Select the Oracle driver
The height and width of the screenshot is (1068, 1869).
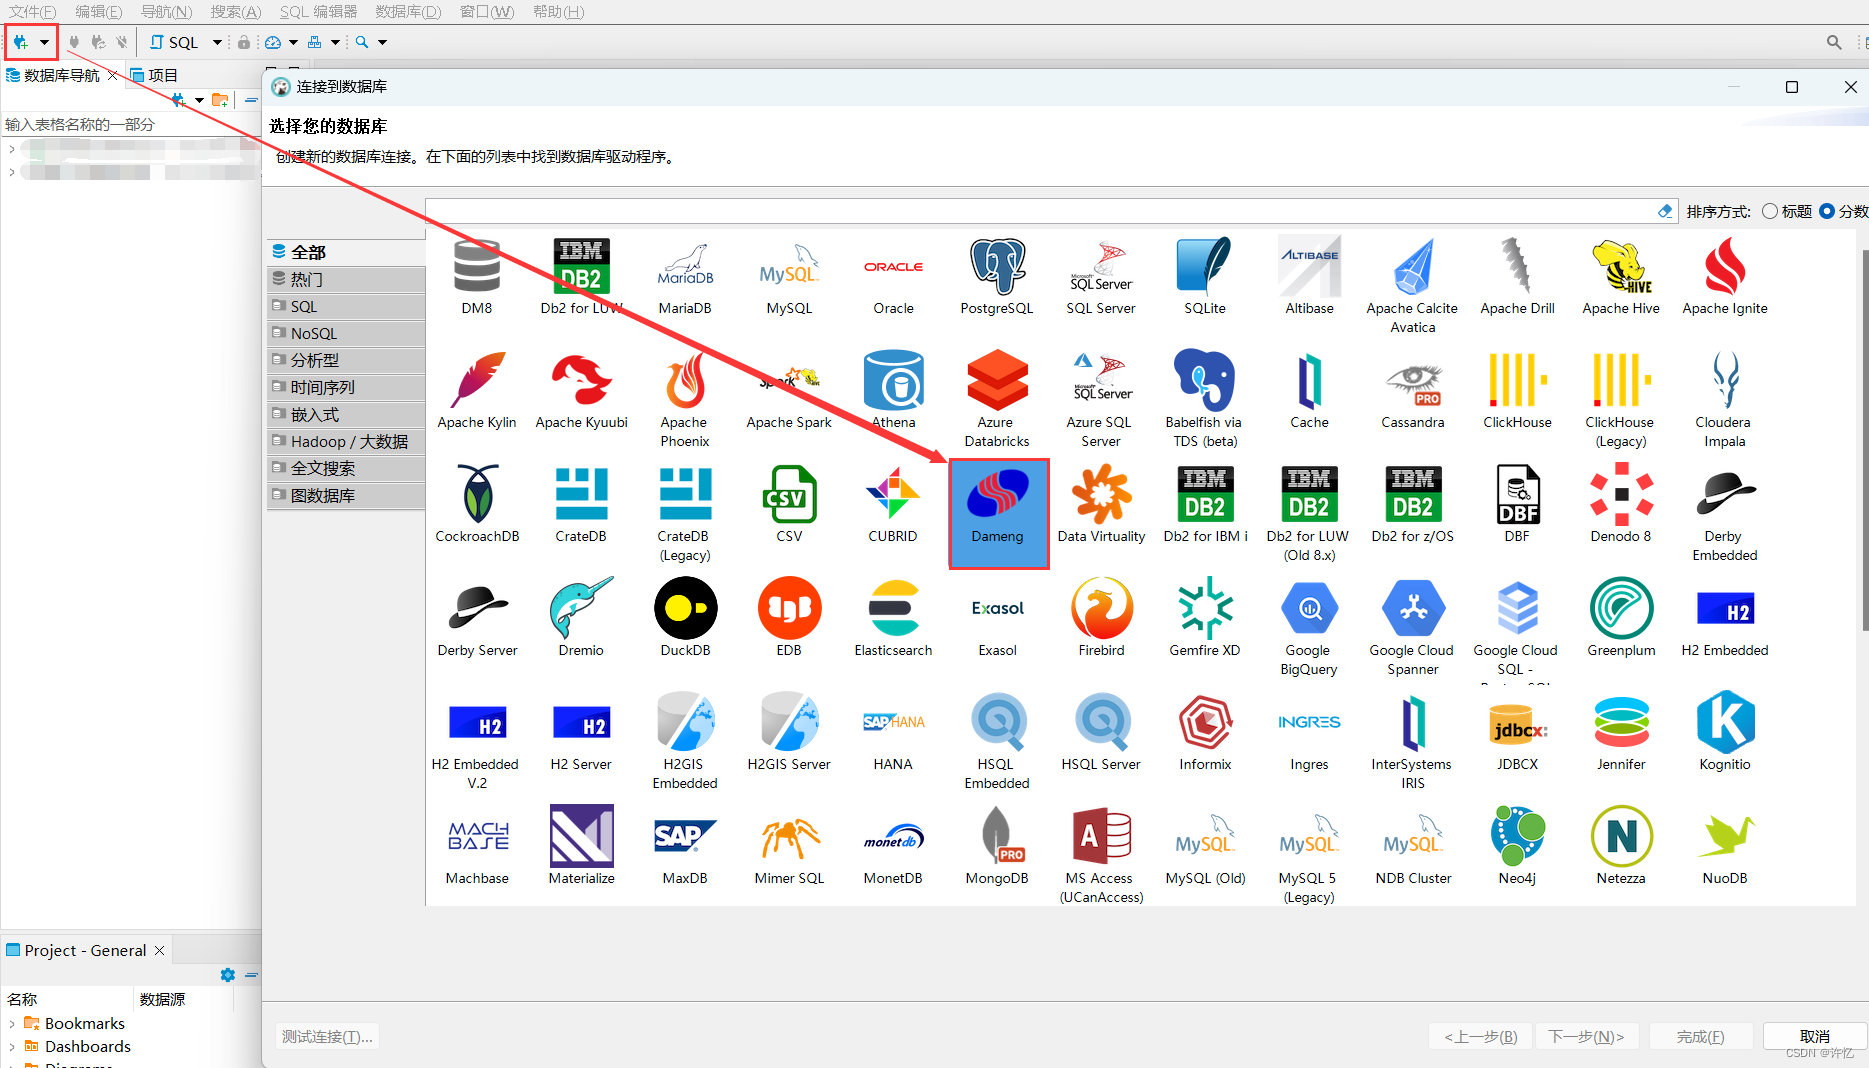pos(893,277)
